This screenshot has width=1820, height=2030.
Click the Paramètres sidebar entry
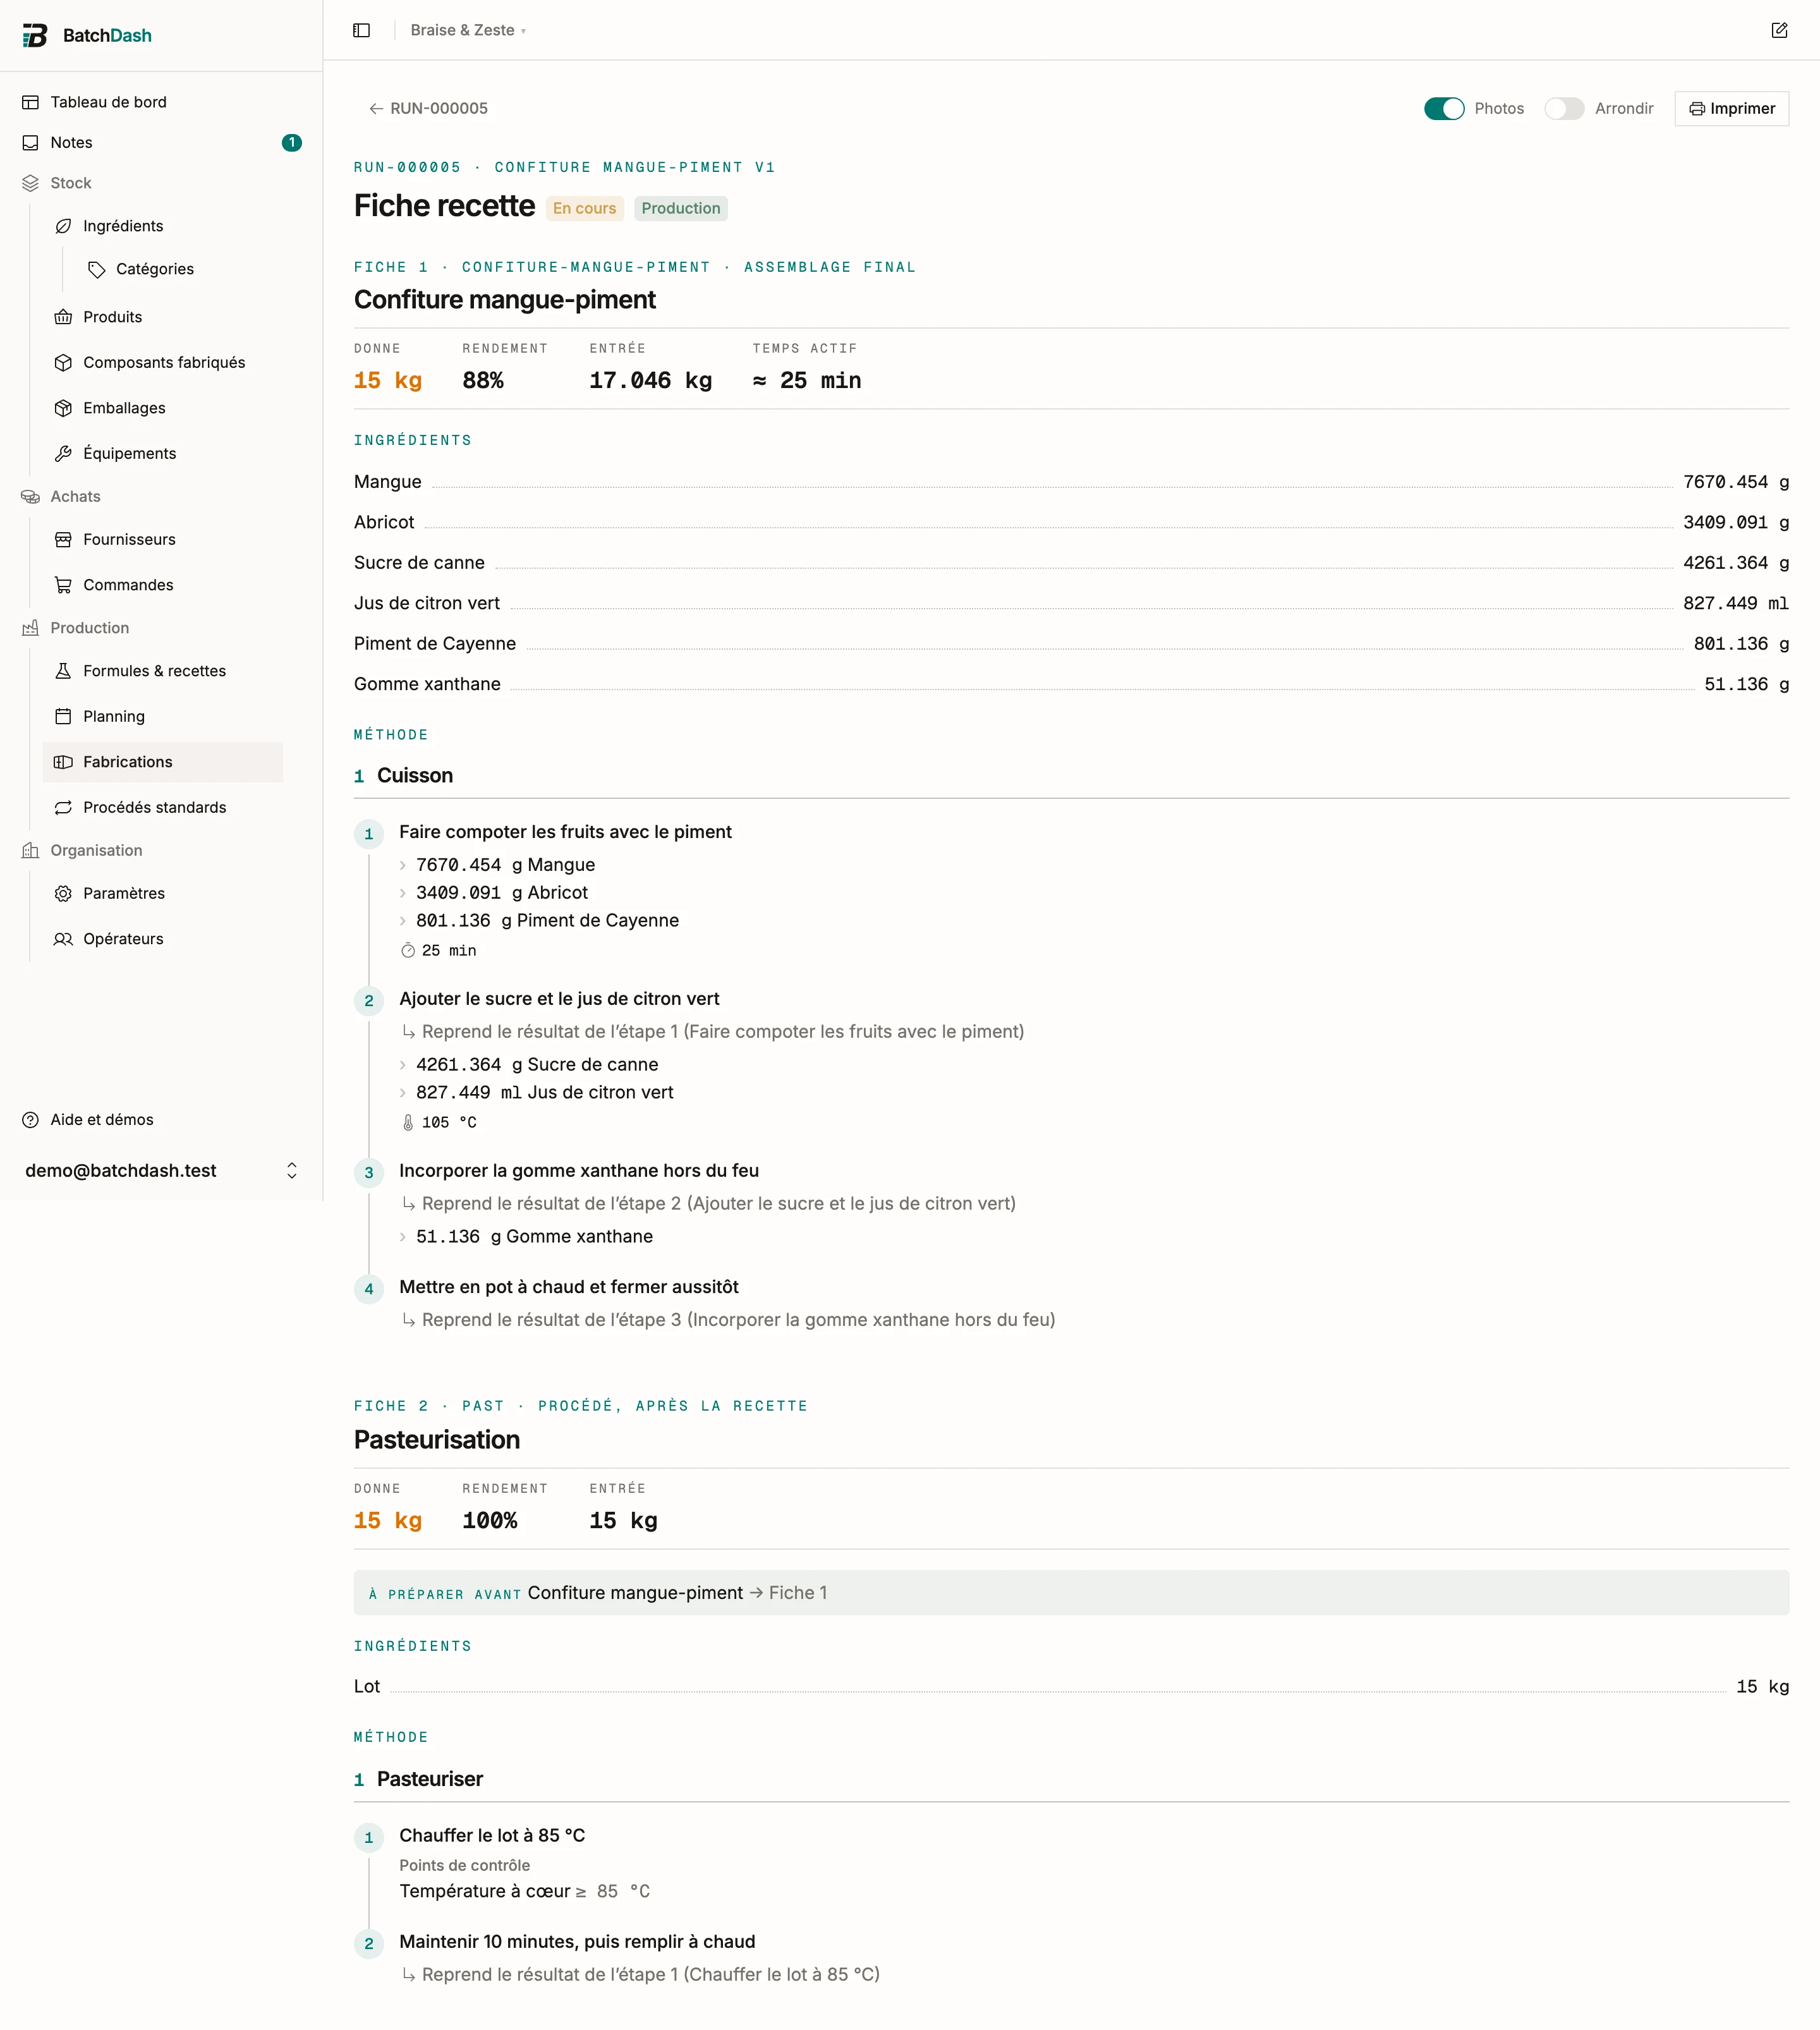[163, 893]
